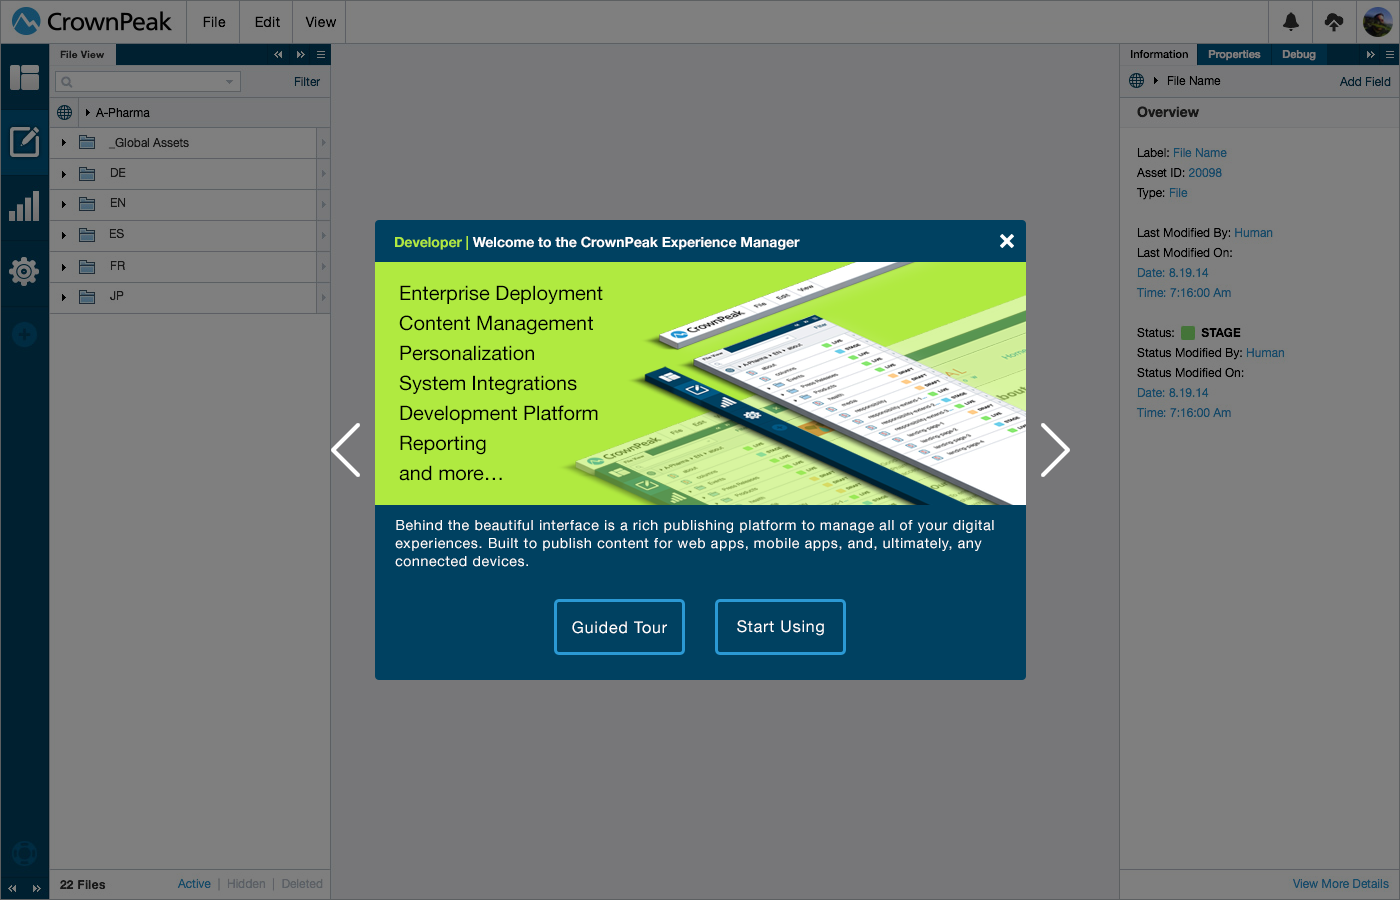Viewport: 1400px width, 900px height.
Task: Expand the sidebar with bottom right double arrow
Action: point(36,888)
